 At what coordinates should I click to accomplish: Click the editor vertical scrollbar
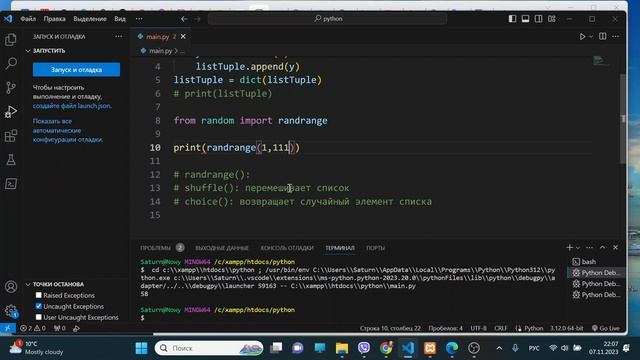coord(623,118)
